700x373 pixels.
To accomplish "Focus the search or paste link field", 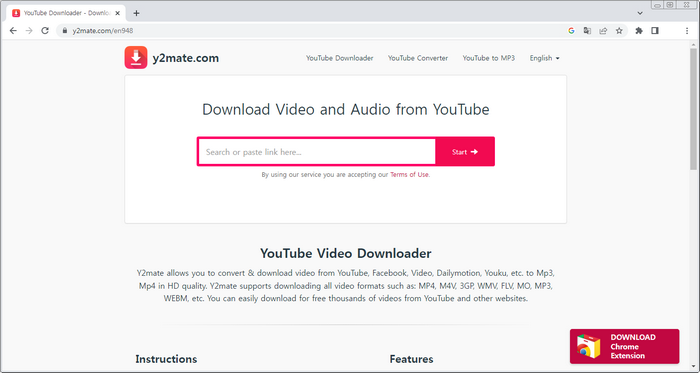I will tap(317, 152).
